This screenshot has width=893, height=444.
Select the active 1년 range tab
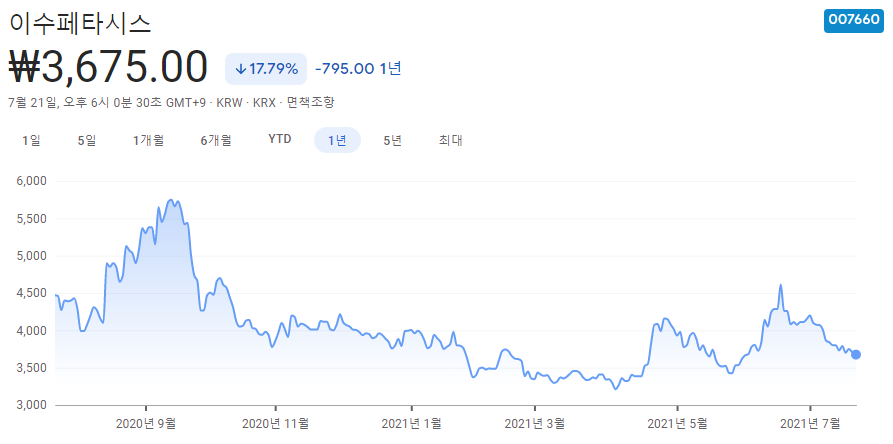coord(337,140)
